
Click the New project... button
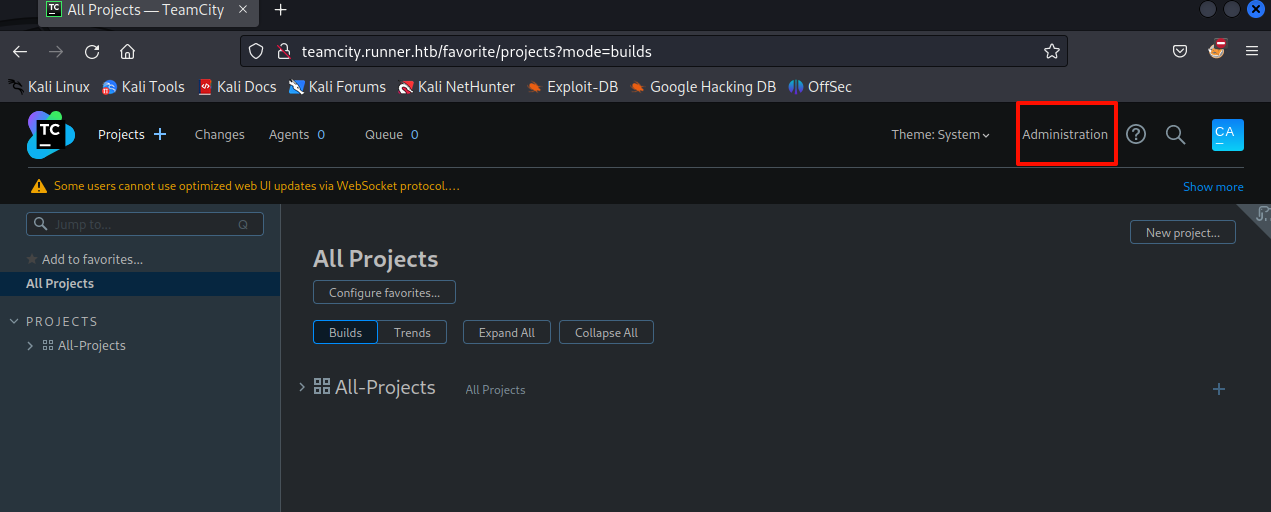[x=1182, y=233]
